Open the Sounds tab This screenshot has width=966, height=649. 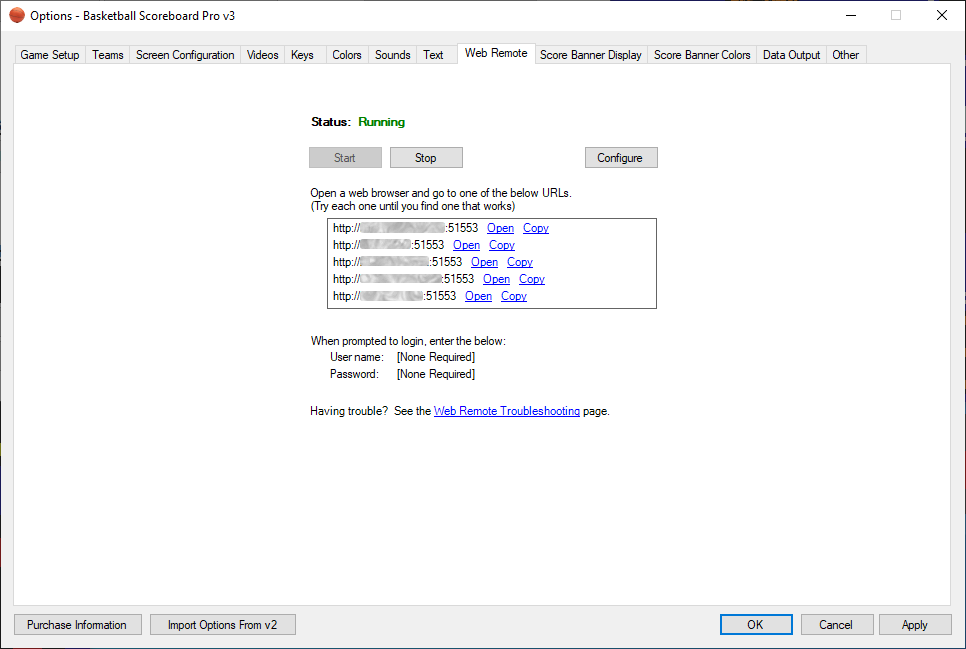(393, 55)
